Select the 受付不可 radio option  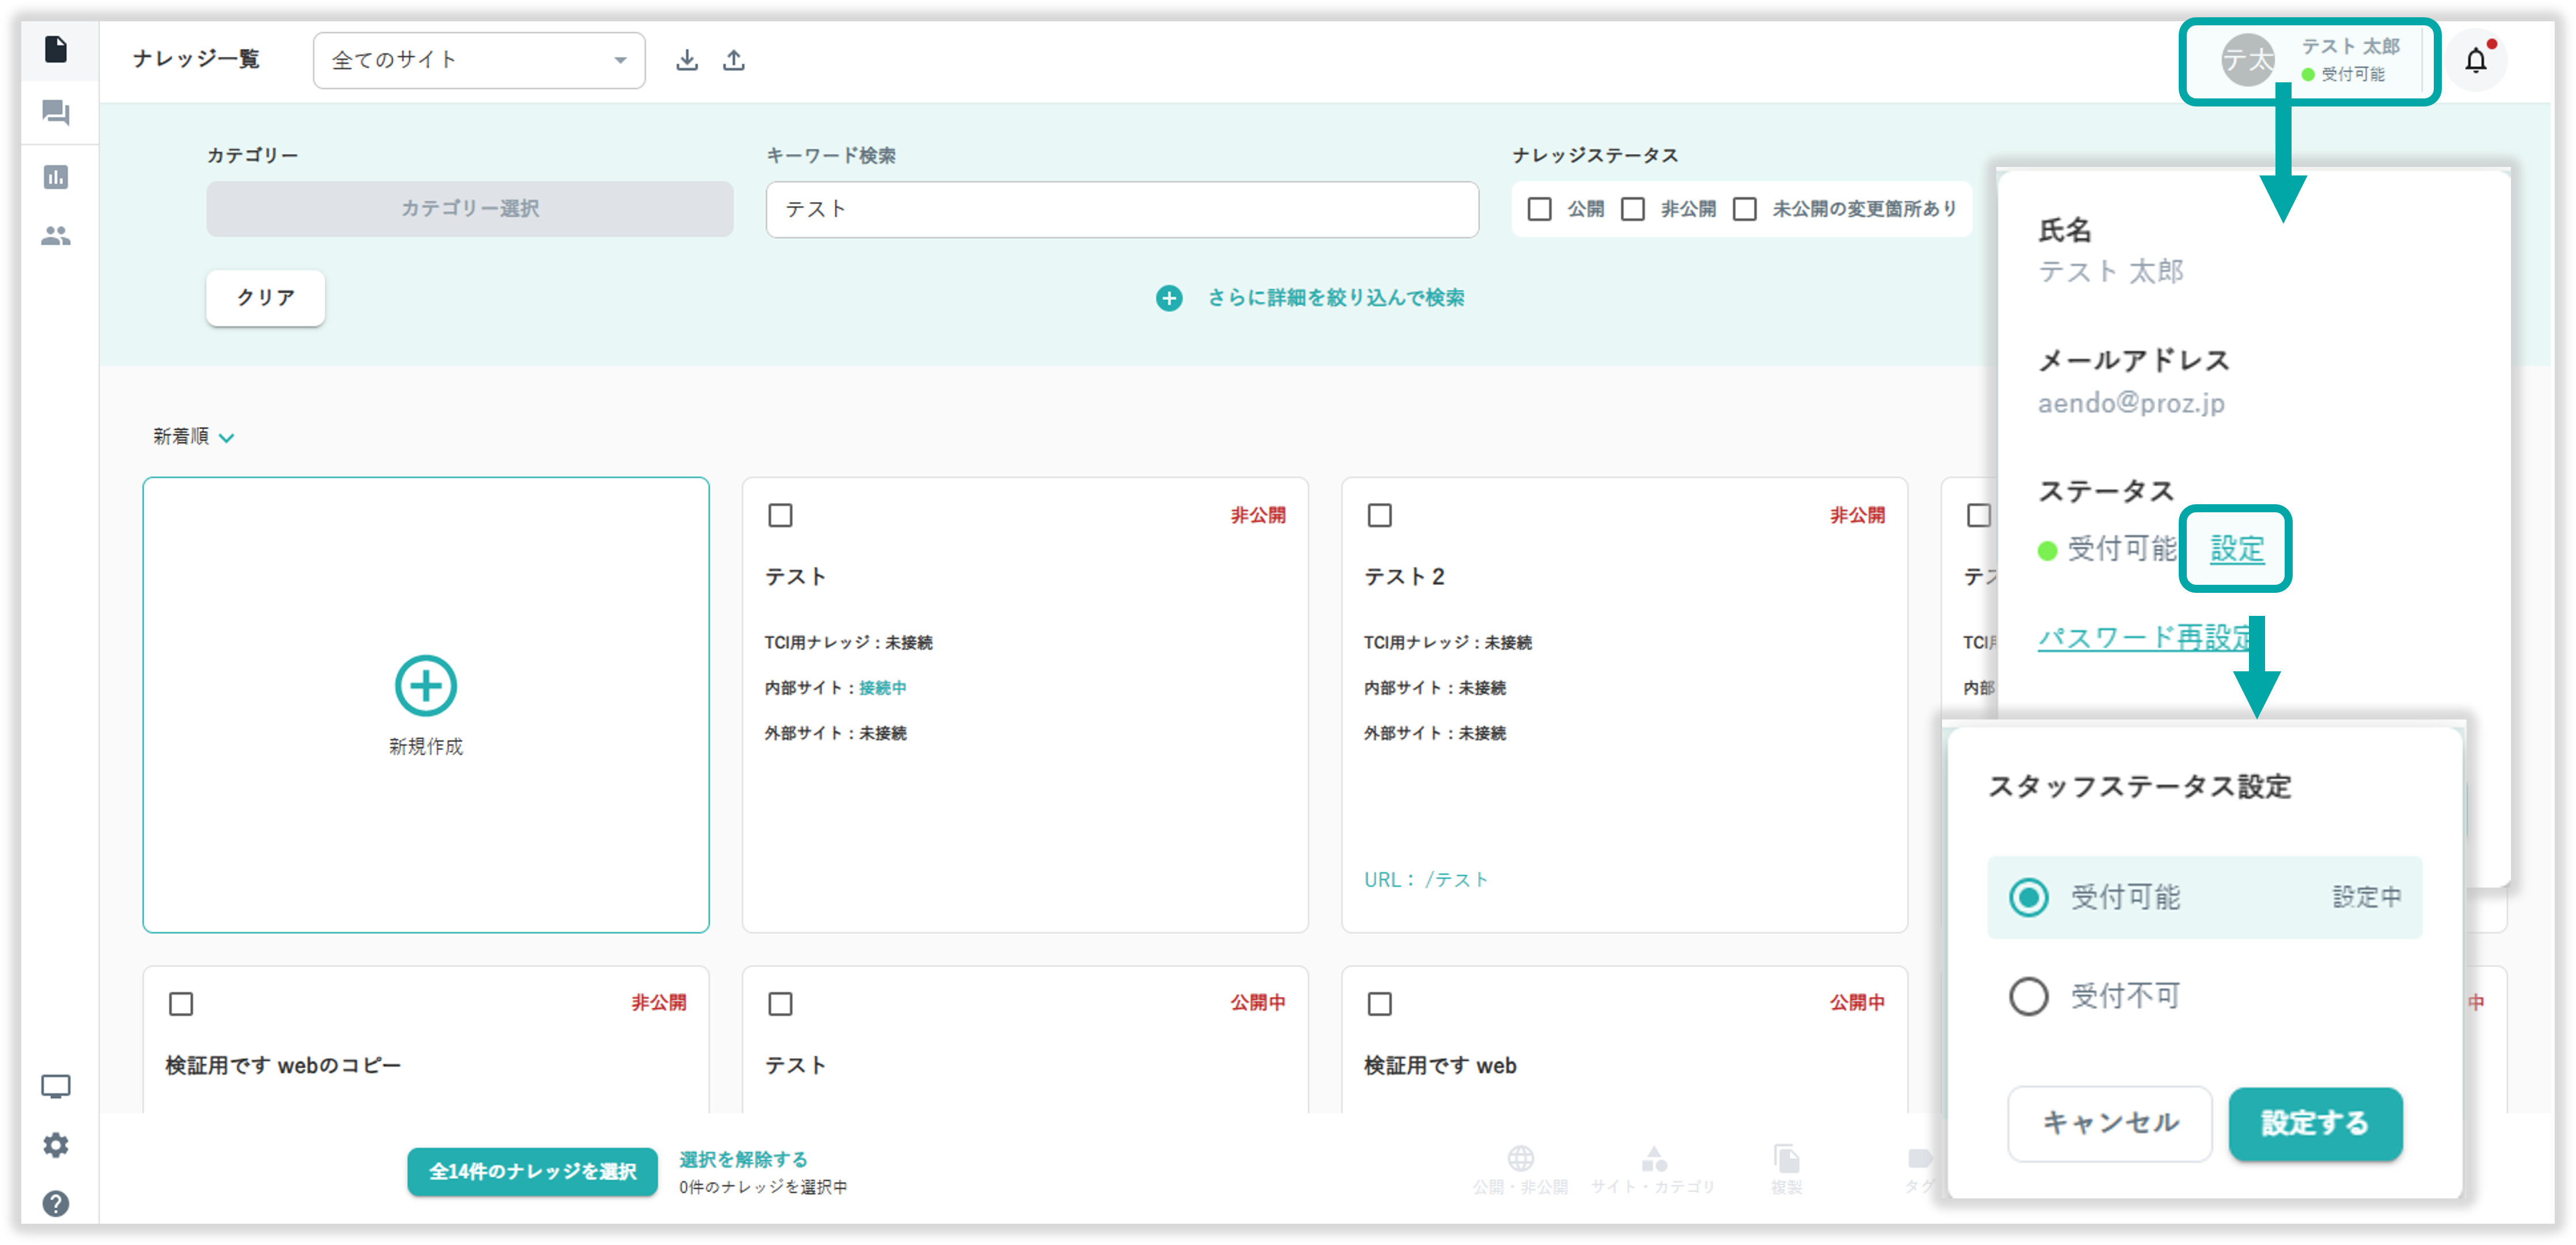point(2028,996)
